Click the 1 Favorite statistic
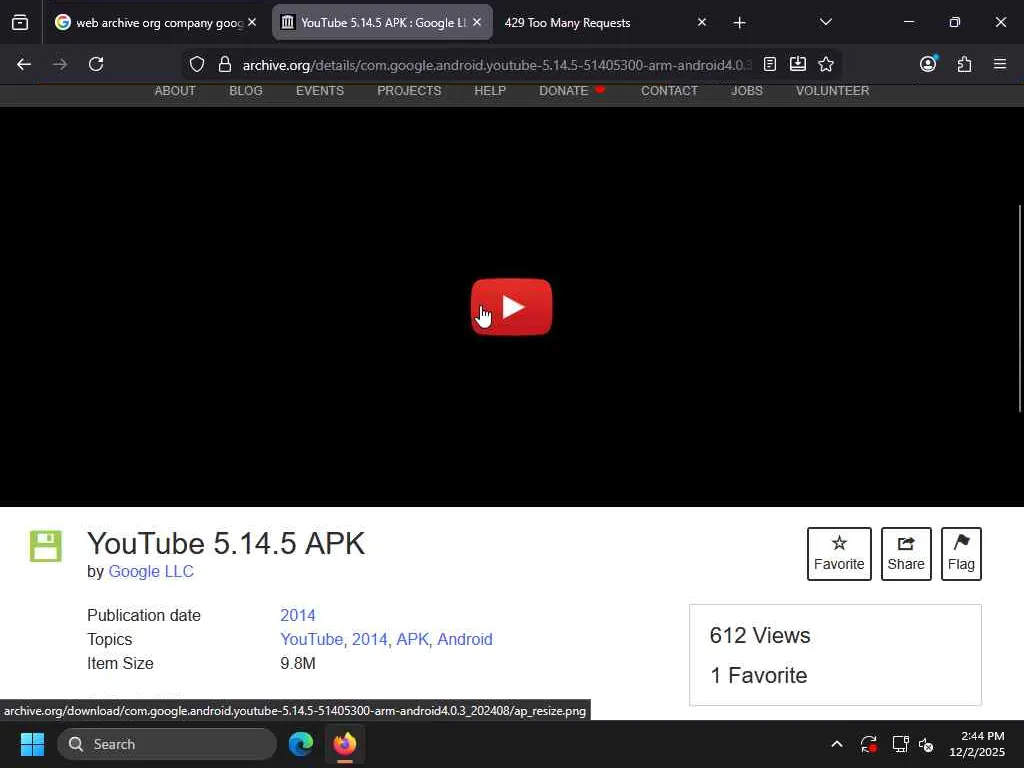The image size is (1024, 768). click(x=759, y=675)
